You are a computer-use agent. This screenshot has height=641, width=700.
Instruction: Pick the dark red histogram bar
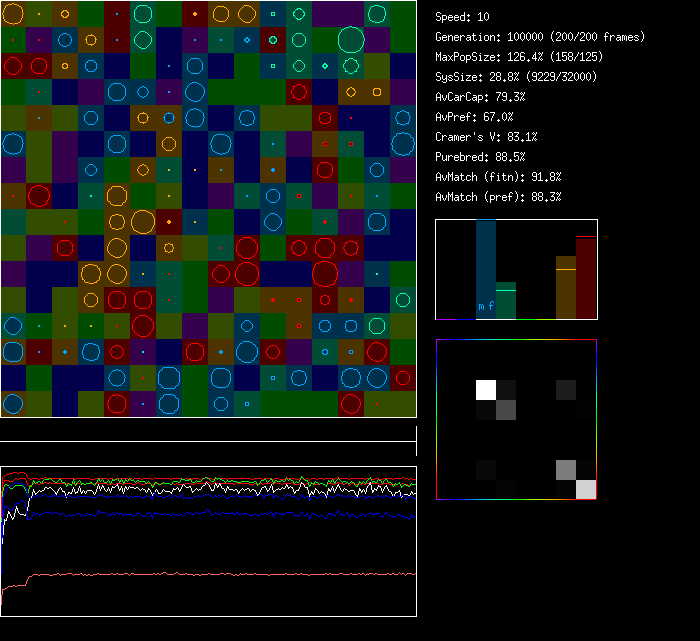[586, 277]
